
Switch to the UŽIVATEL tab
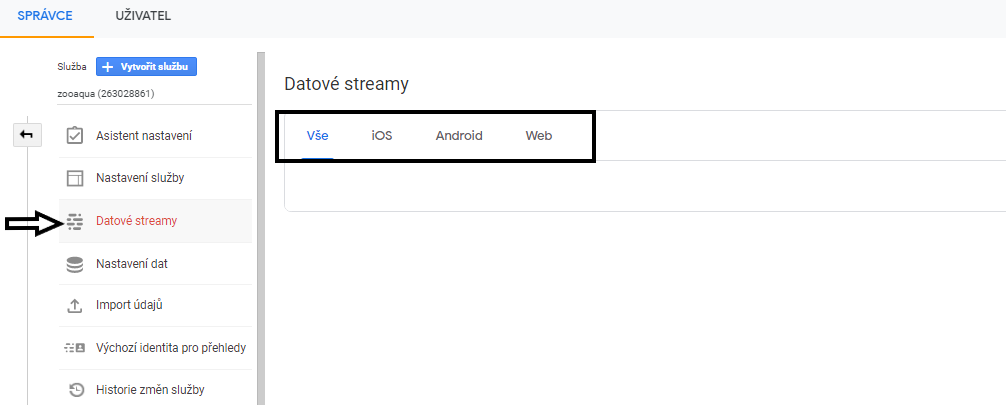click(x=143, y=16)
